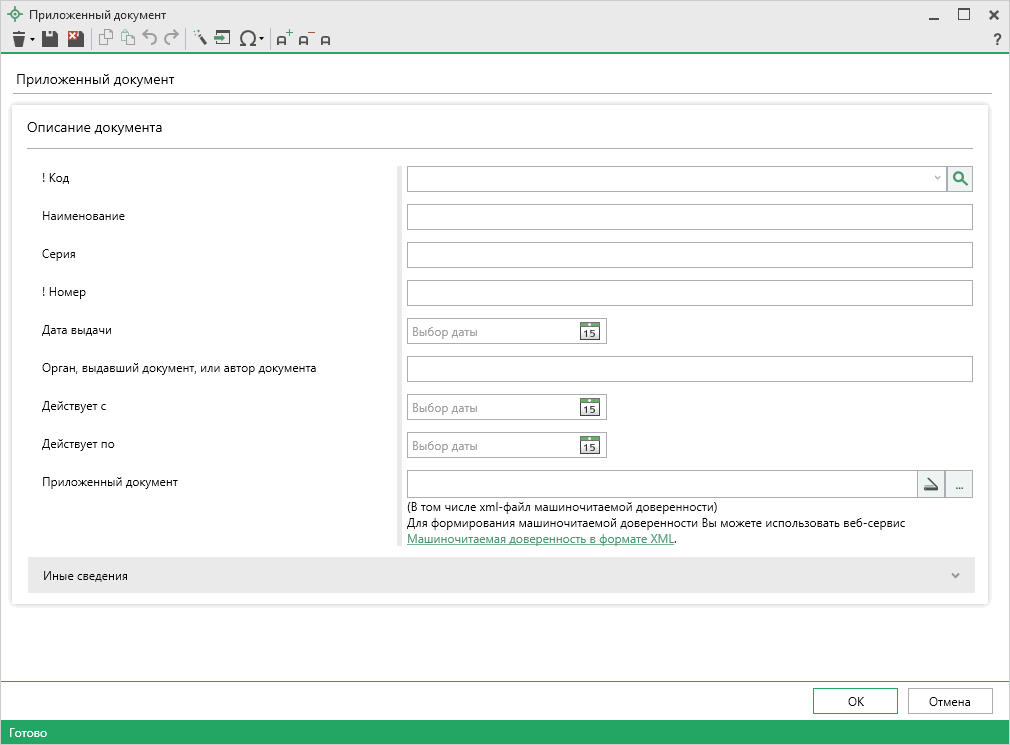Click the close without saving icon
This screenshot has height=745, width=1010.
(x=76, y=39)
